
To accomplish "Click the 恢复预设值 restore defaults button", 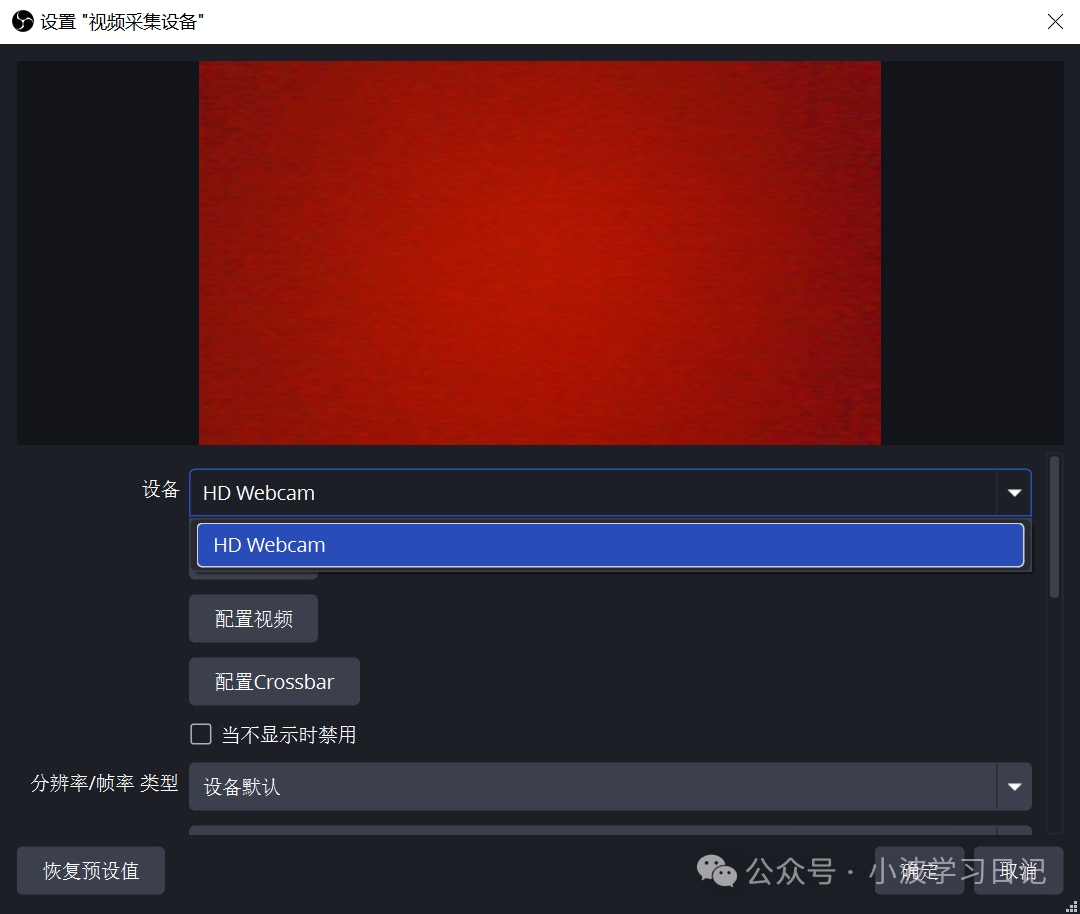I will (90, 870).
